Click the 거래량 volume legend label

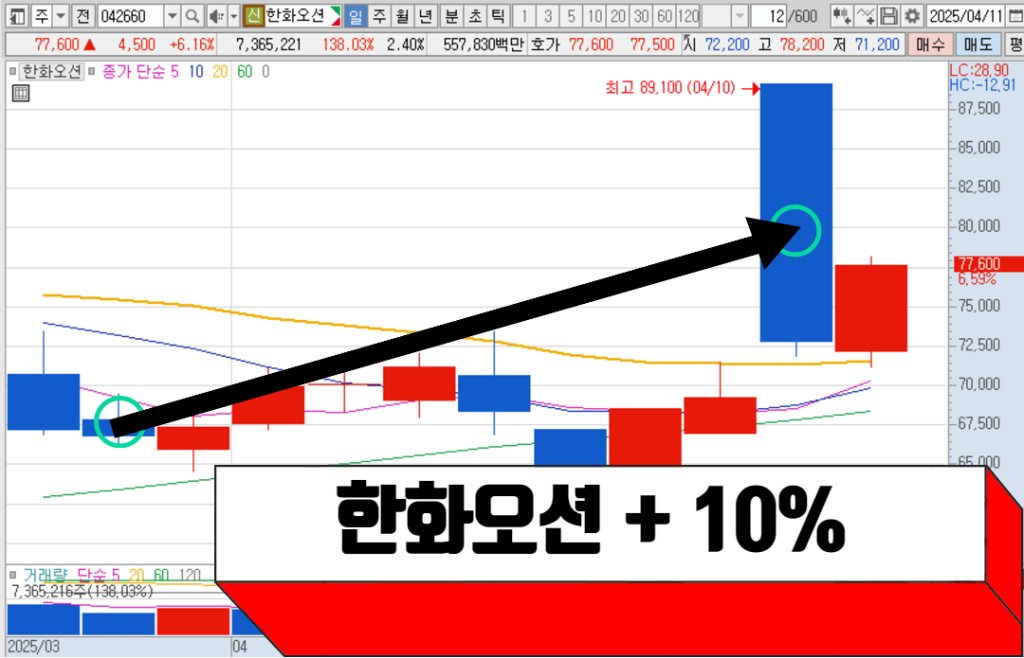click(48, 575)
